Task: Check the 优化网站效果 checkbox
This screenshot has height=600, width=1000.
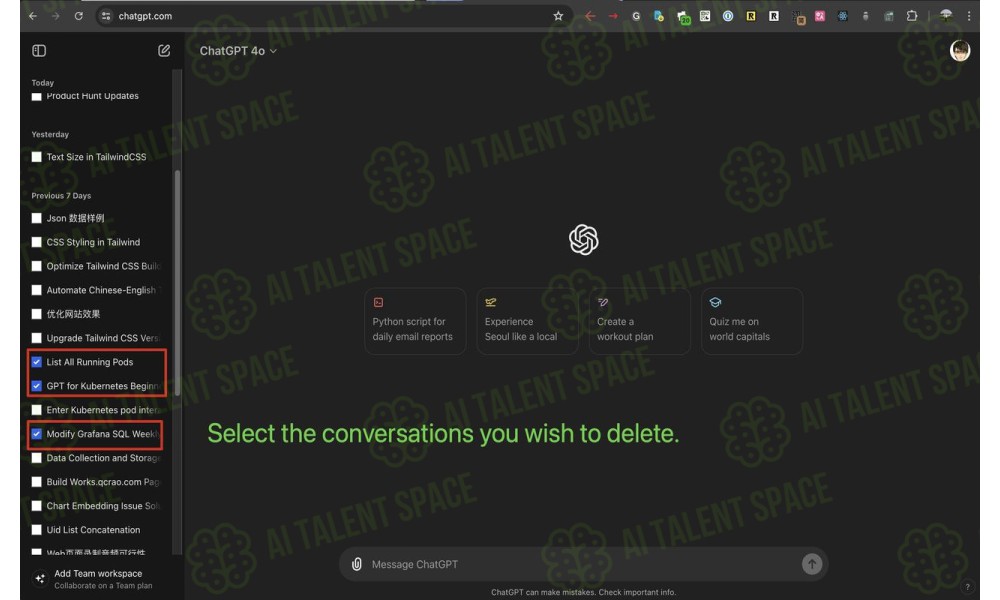Action: (36, 314)
